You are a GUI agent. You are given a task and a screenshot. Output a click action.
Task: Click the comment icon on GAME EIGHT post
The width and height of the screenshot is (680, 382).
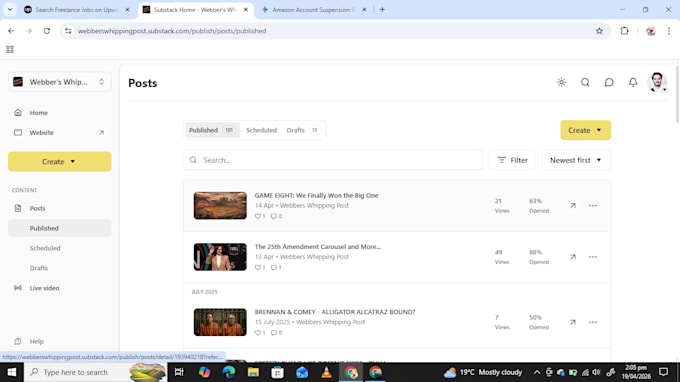[x=274, y=216]
